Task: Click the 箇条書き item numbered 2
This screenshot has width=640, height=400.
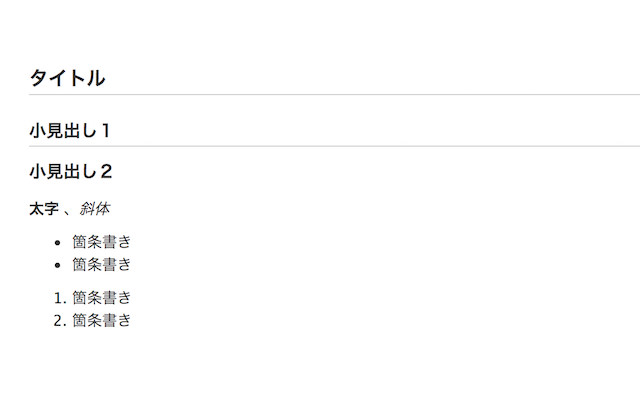Action: pos(102,320)
